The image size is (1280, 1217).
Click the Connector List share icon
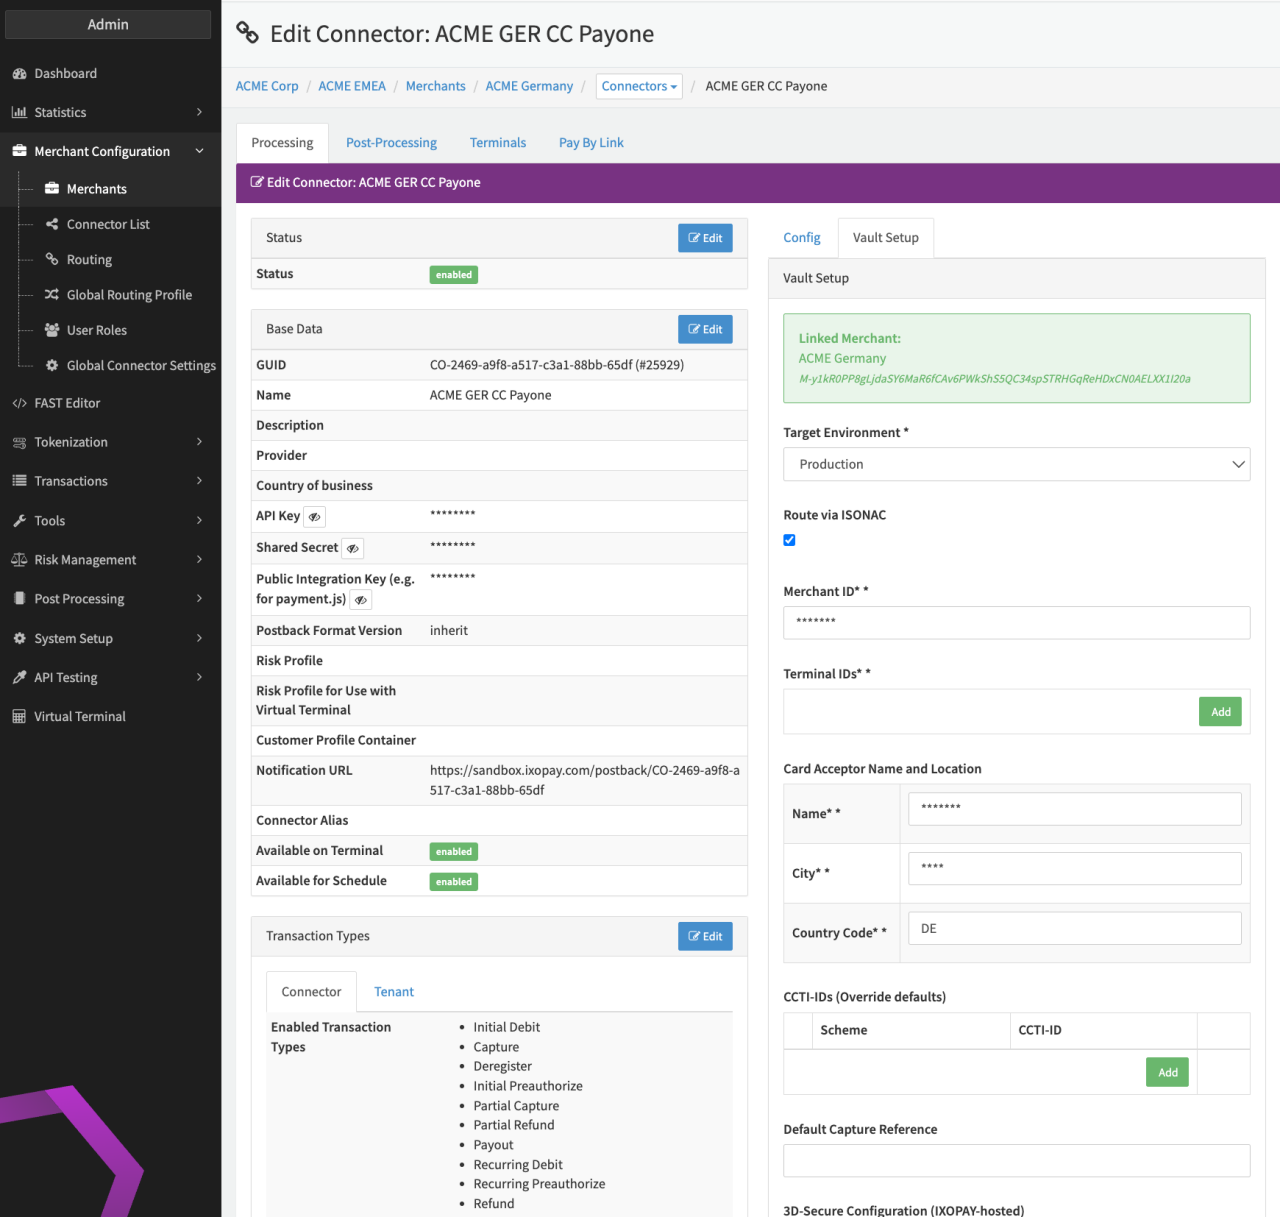[x=52, y=224]
